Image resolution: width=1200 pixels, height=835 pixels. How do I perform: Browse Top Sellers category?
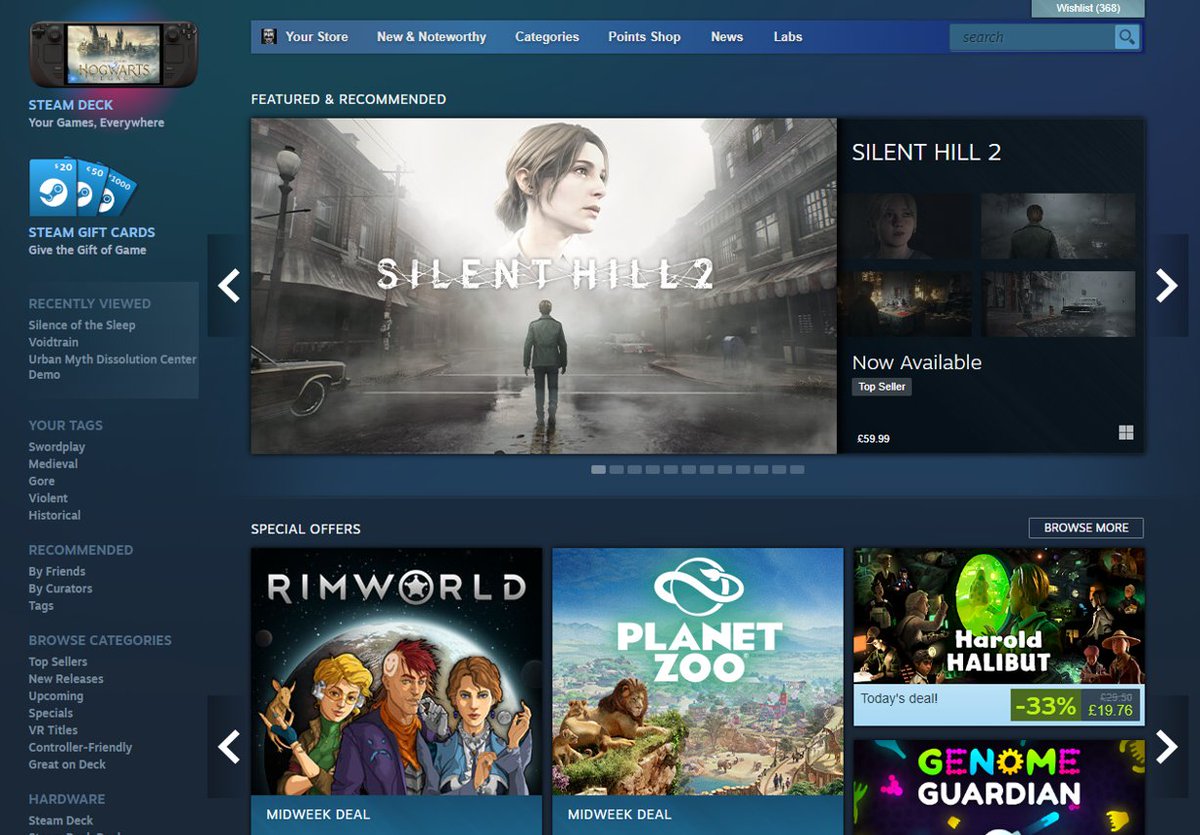pyautogui.click(x=58, y=662)
